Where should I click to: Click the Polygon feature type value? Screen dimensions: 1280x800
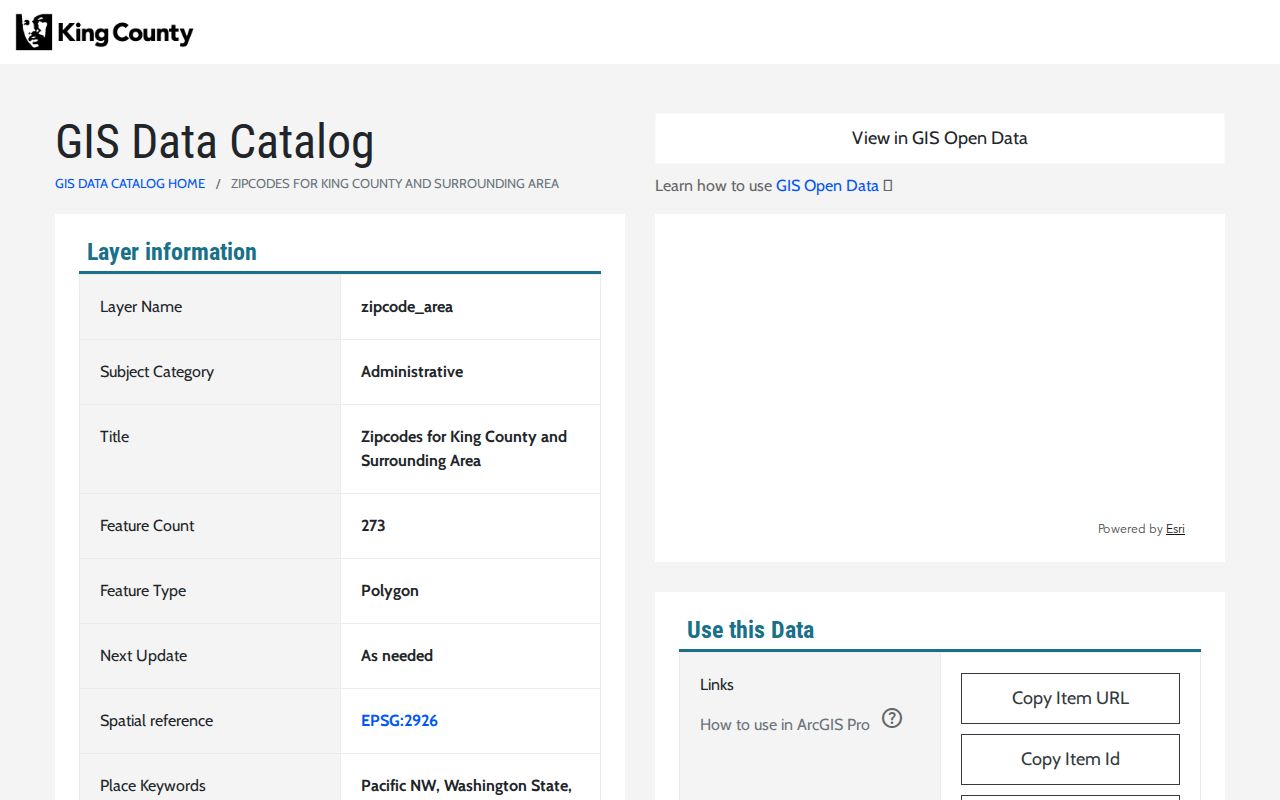coord(390,591)
